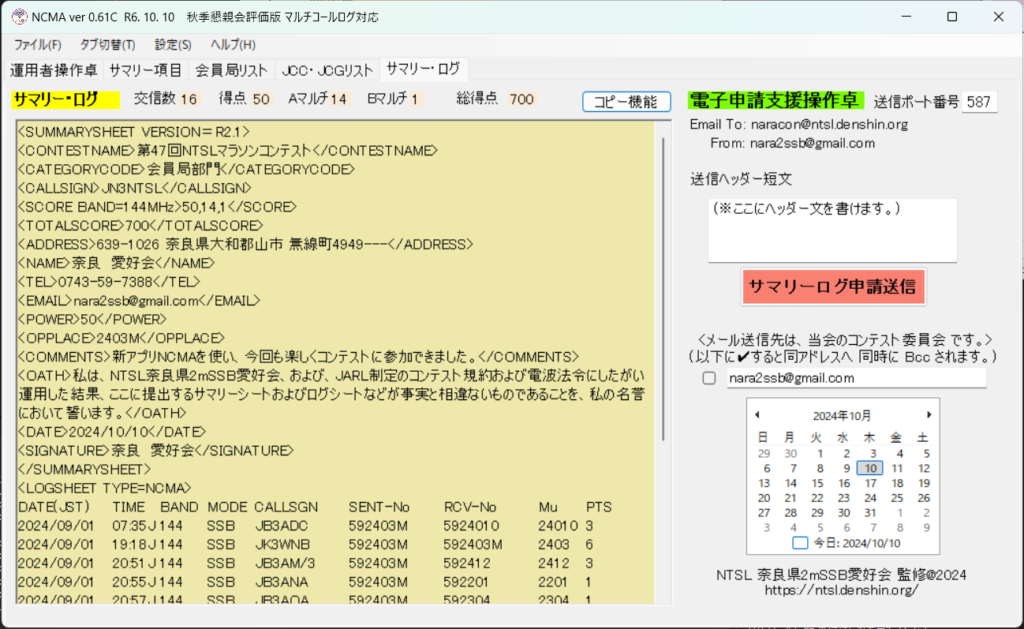Open the ファイル(F) menu
The height and width of the screenshot is (629, 1024).
click(38, 45)
